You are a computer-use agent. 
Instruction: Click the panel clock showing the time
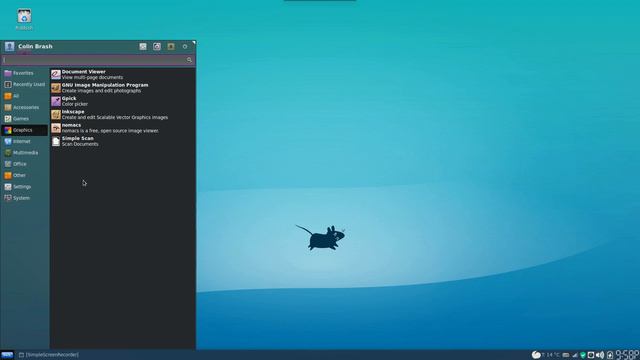coord(627,355)
